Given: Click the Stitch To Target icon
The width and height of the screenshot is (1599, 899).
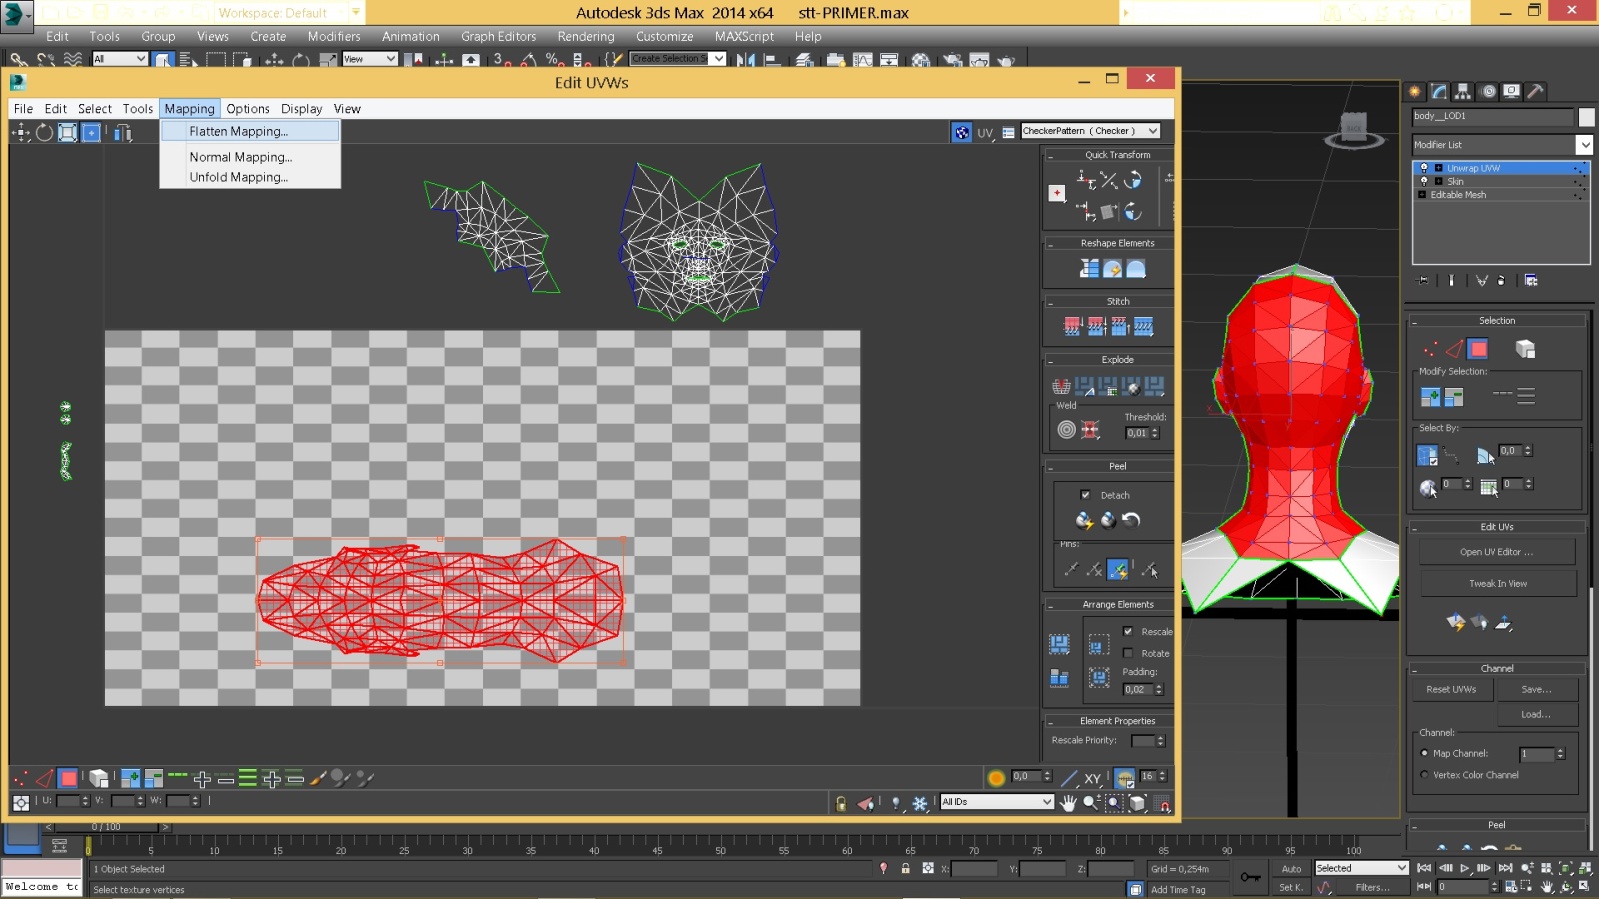Looking at the screenshot, I should pyautogui.click(x=1072, y=326).
